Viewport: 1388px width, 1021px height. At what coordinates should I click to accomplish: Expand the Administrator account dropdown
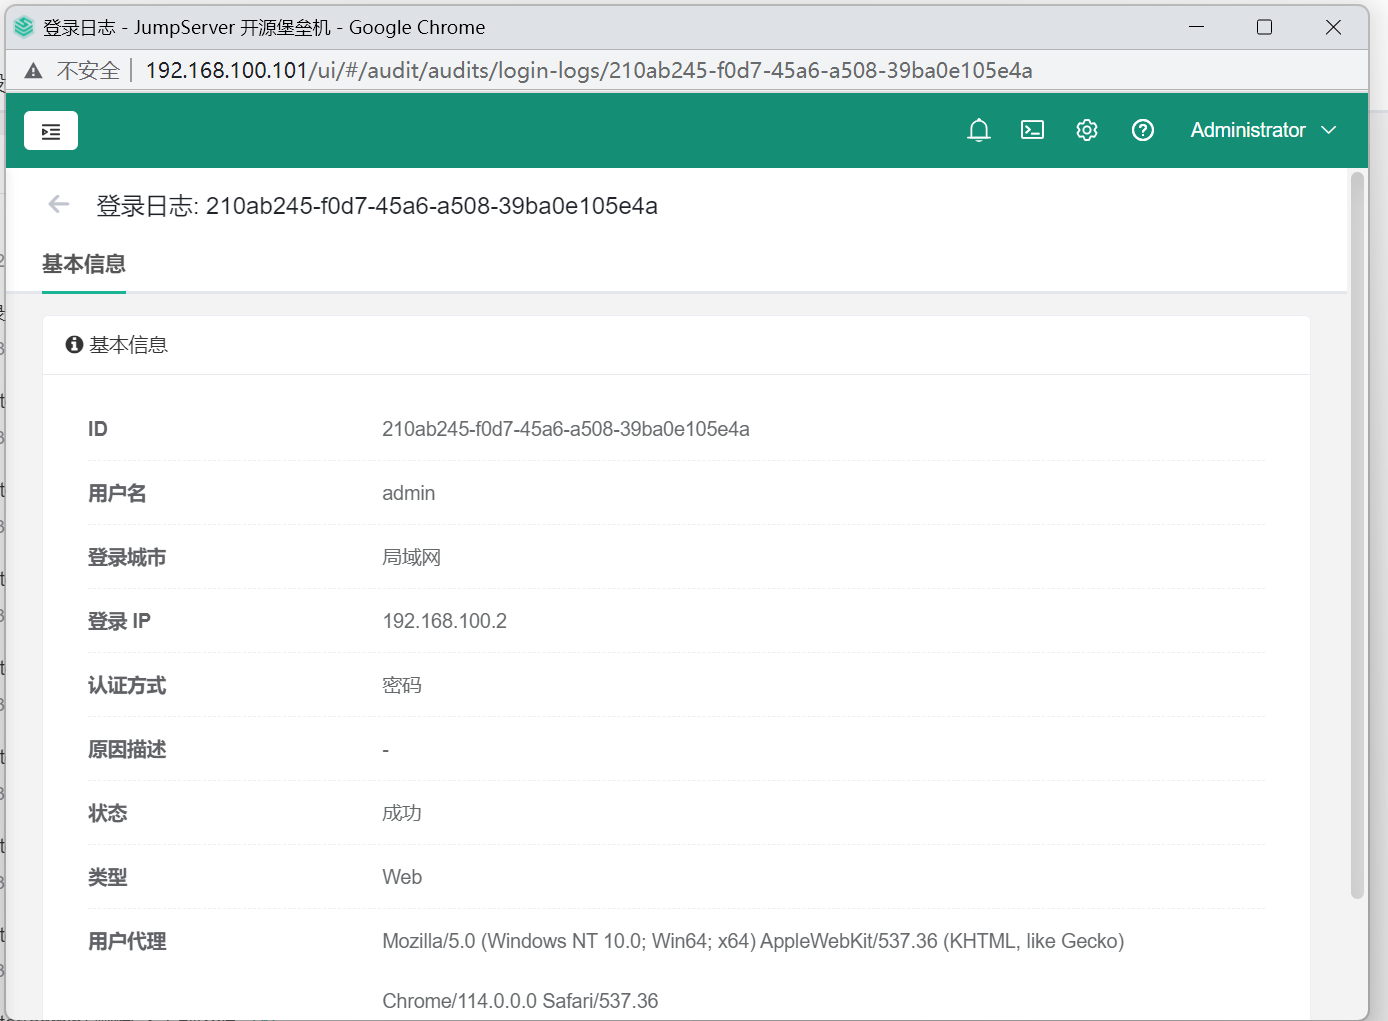point(1247,130)
